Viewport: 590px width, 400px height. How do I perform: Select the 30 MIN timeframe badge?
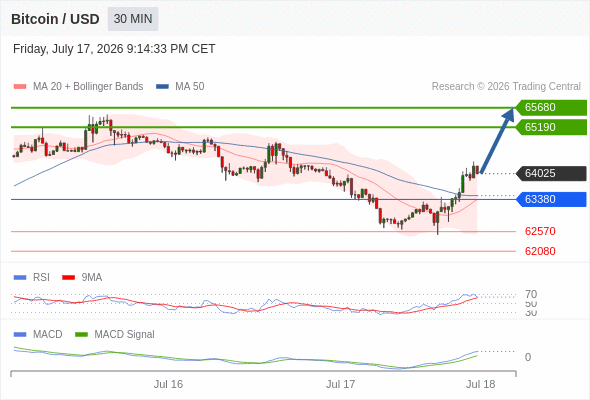point(133,19)
